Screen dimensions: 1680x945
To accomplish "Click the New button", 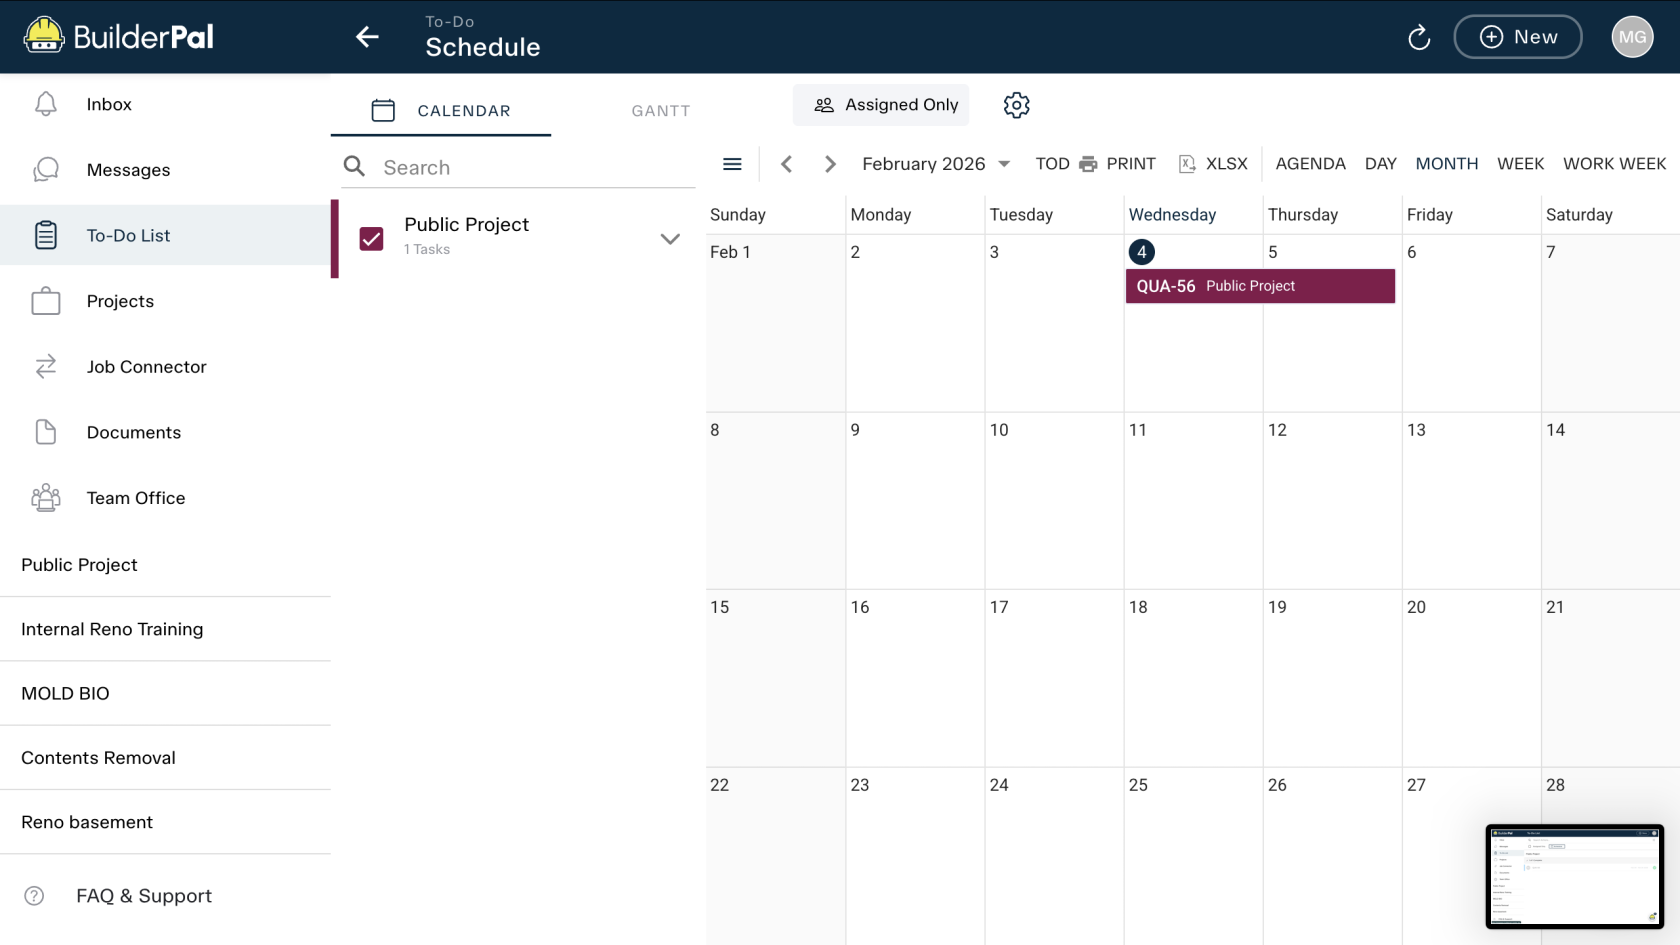I will (x=1517, y=37).
